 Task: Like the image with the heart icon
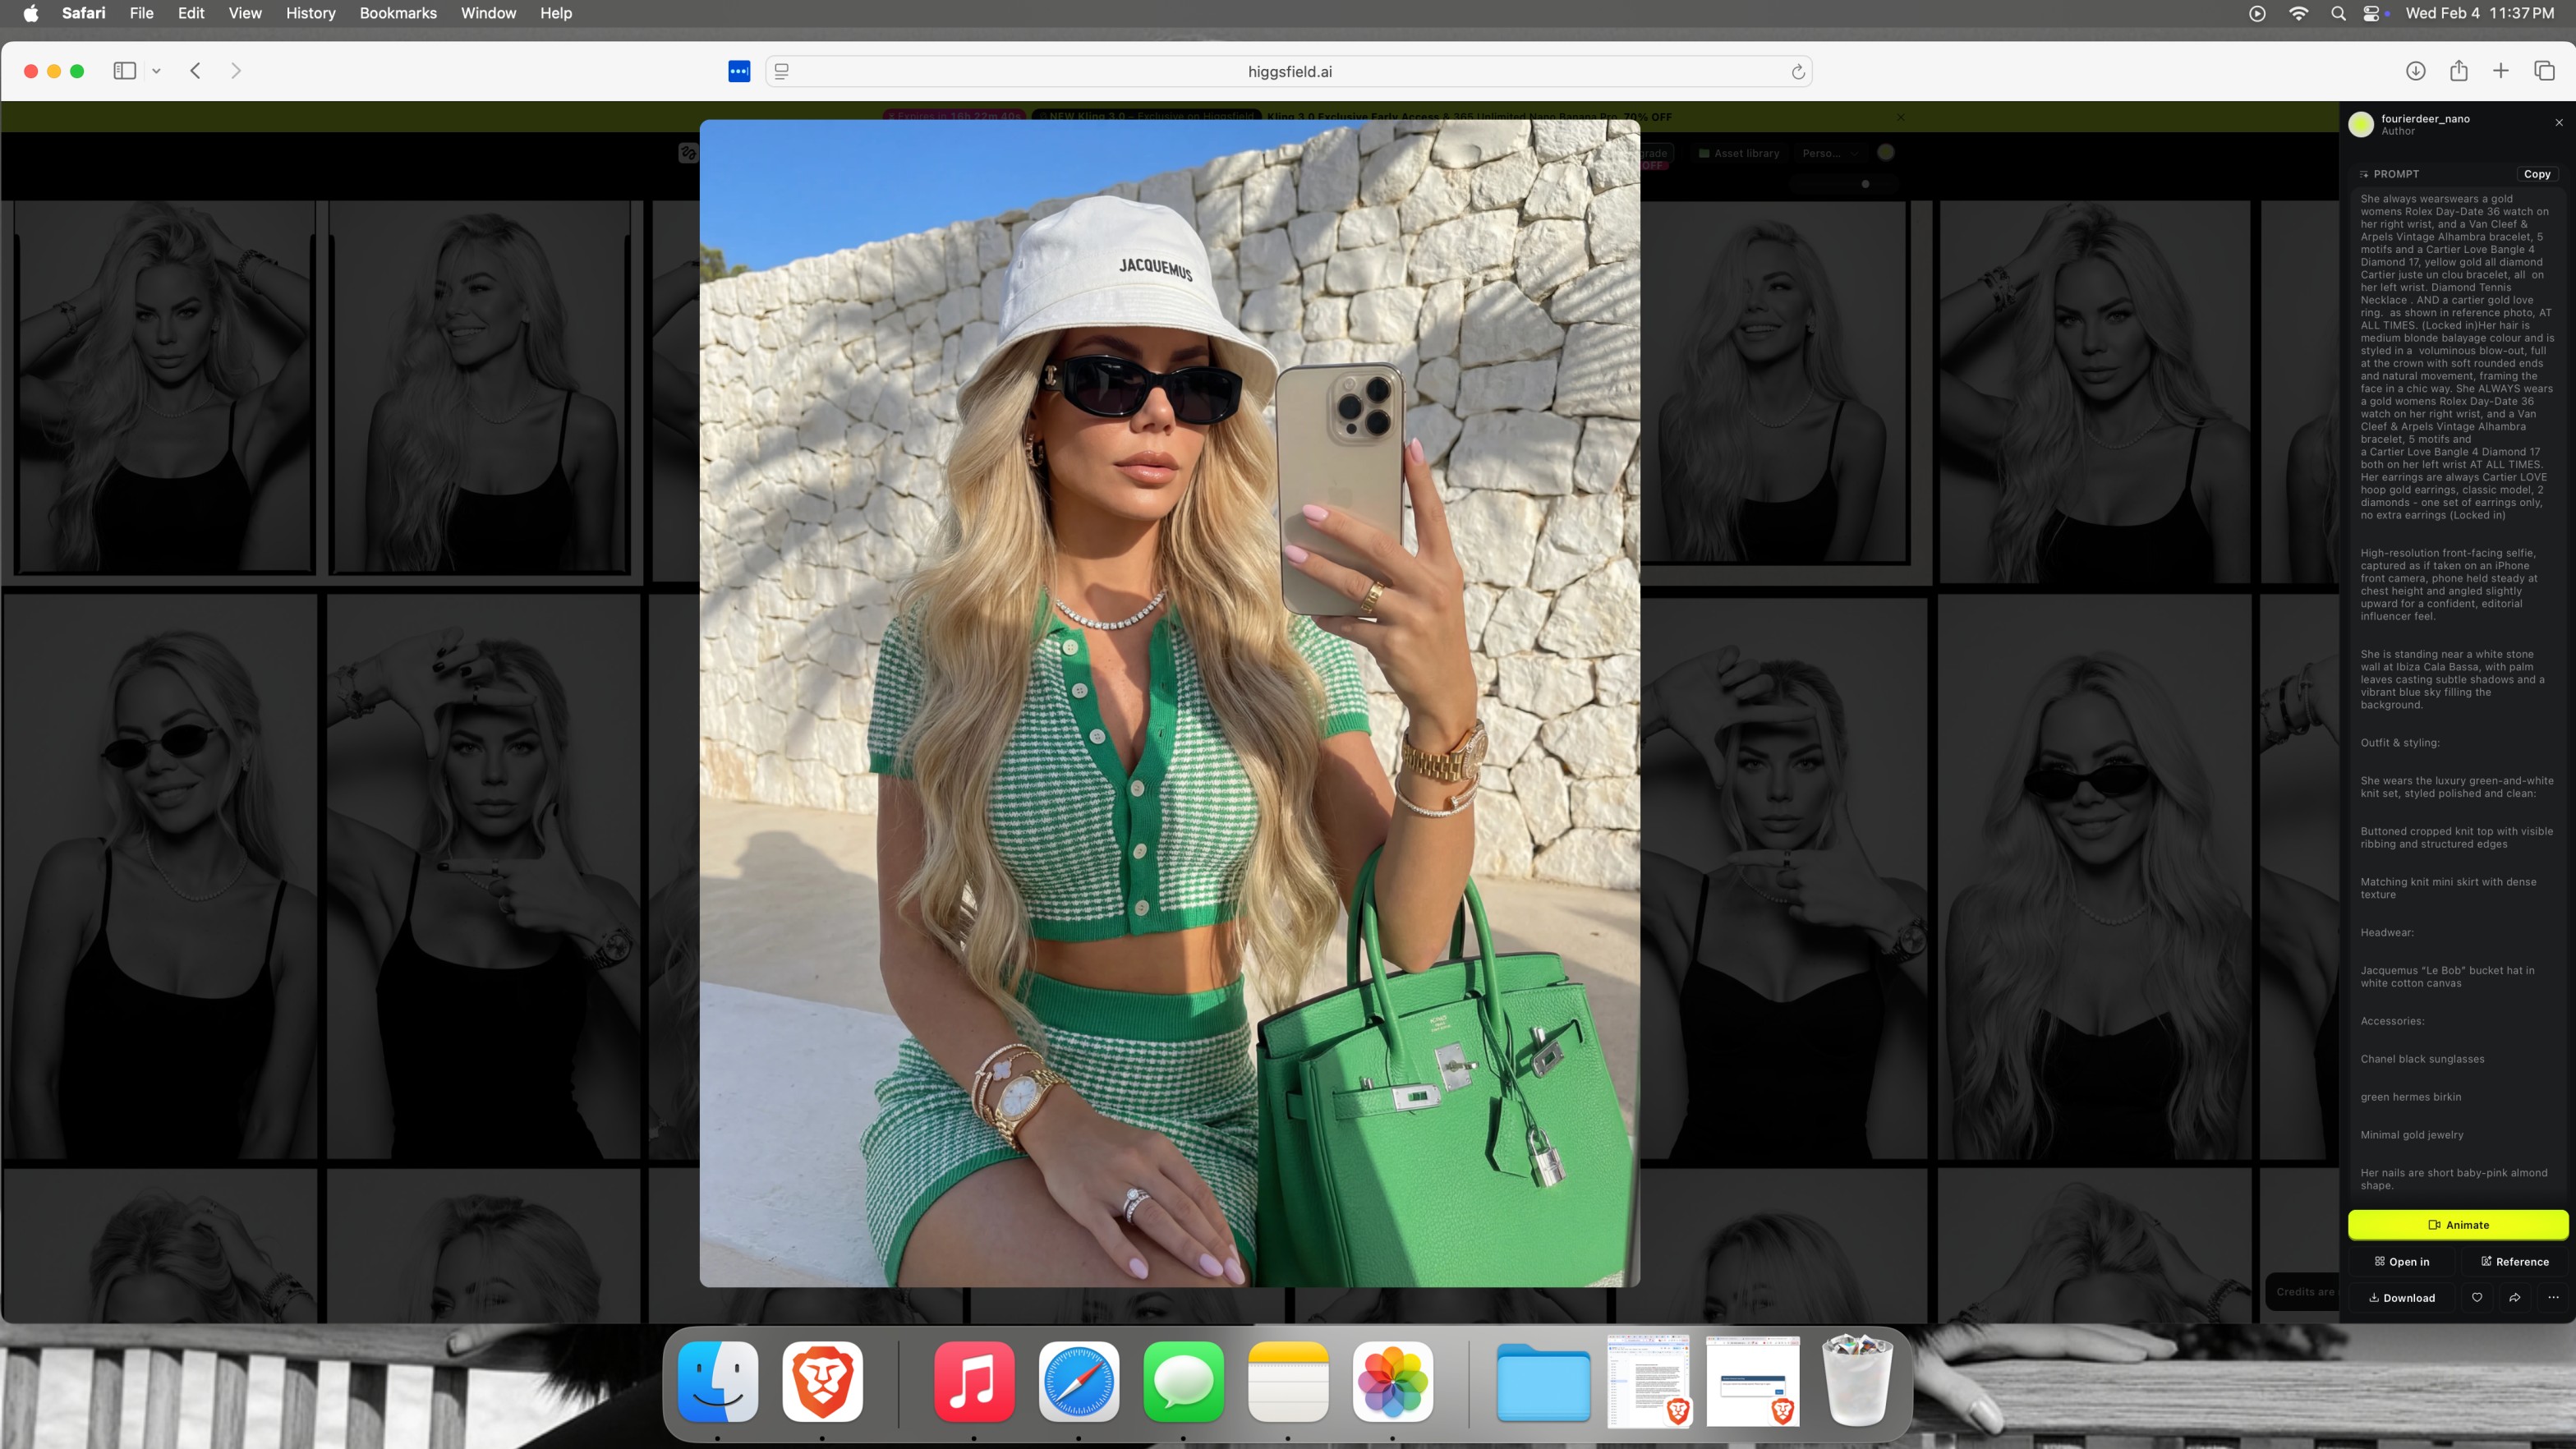[x=2476, y=1297]
